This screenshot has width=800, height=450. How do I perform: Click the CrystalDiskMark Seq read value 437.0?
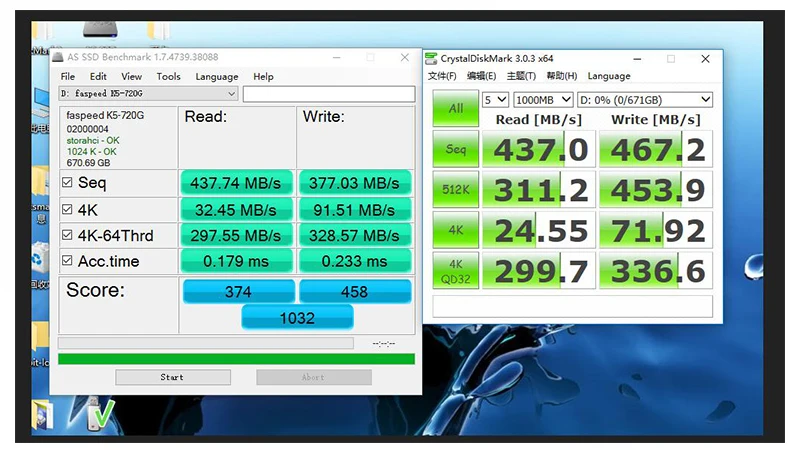point(539,149)
